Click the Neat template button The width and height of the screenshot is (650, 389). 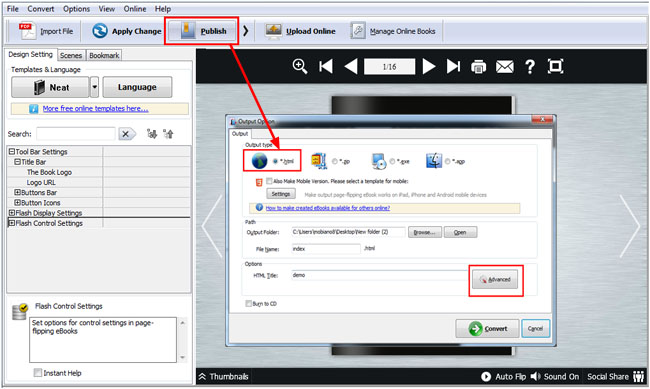click(50, 87)
